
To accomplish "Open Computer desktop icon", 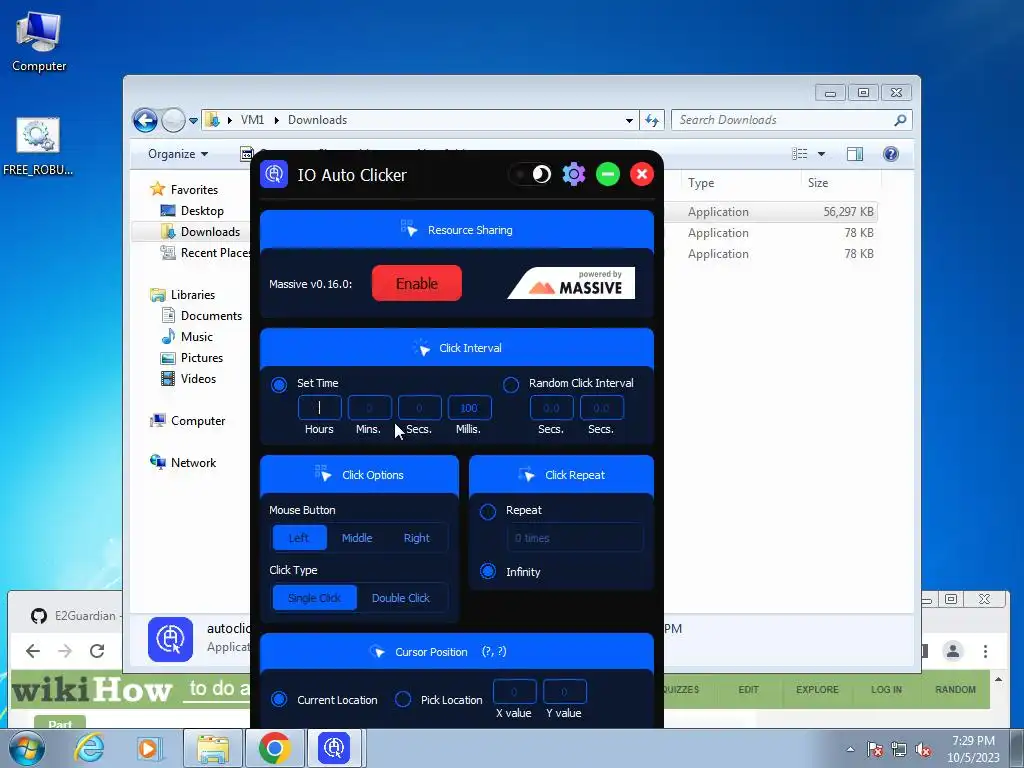I will pyautogui.click(x=39, y=41).
